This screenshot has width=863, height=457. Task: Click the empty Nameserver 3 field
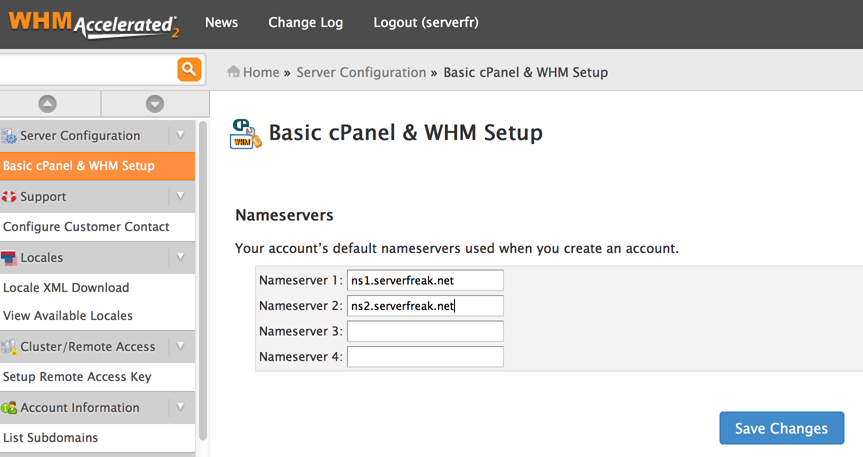tap(425, 331)
